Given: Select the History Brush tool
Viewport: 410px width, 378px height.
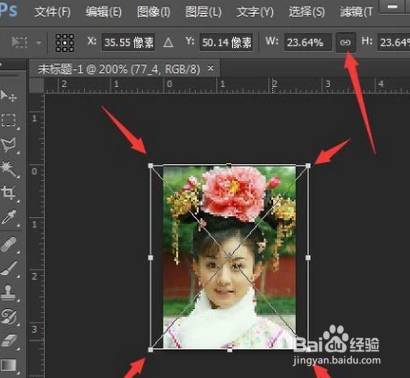Looking at the screenshot, I should [x=8, y=317].
